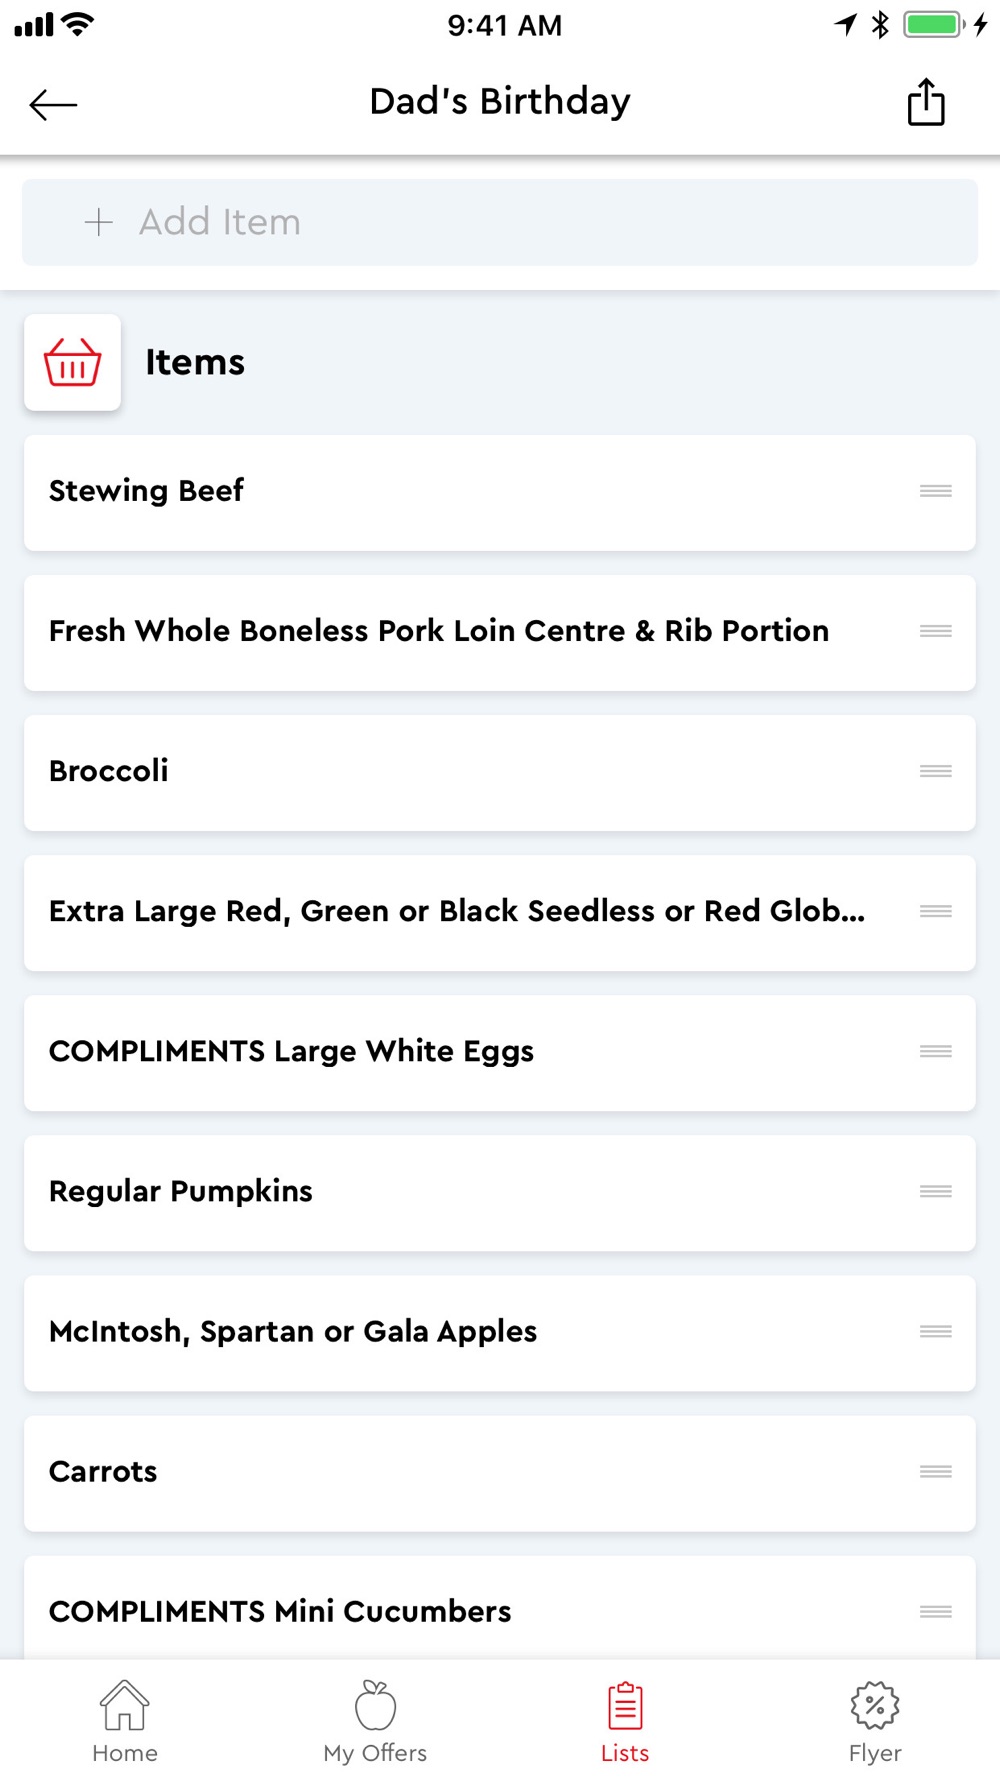Image resolution: width=1000 pixels, height=1778 pixels.
Task: Tap the COMPLIMENTS Mini Cucumbers item
Action: click(x=450, y=1610)
